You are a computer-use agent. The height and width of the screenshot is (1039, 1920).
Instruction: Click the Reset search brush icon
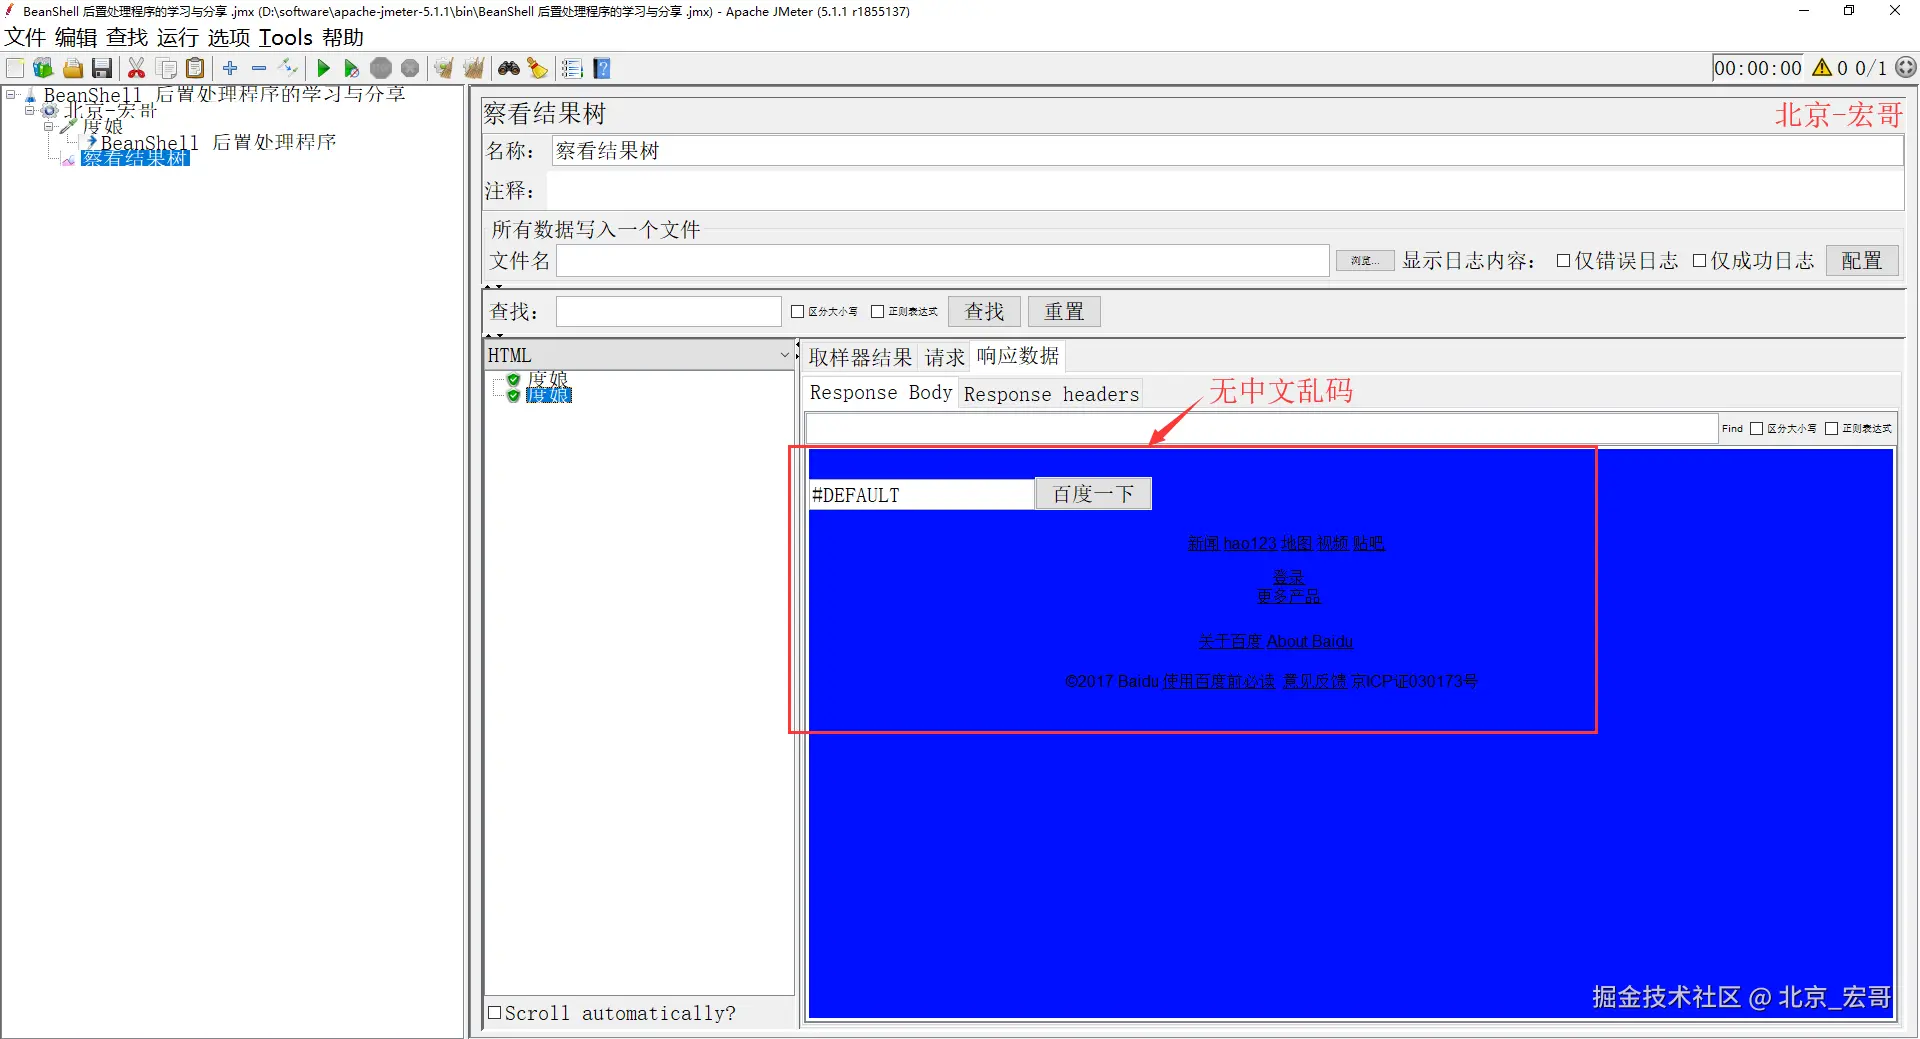[x=538, y=68]
